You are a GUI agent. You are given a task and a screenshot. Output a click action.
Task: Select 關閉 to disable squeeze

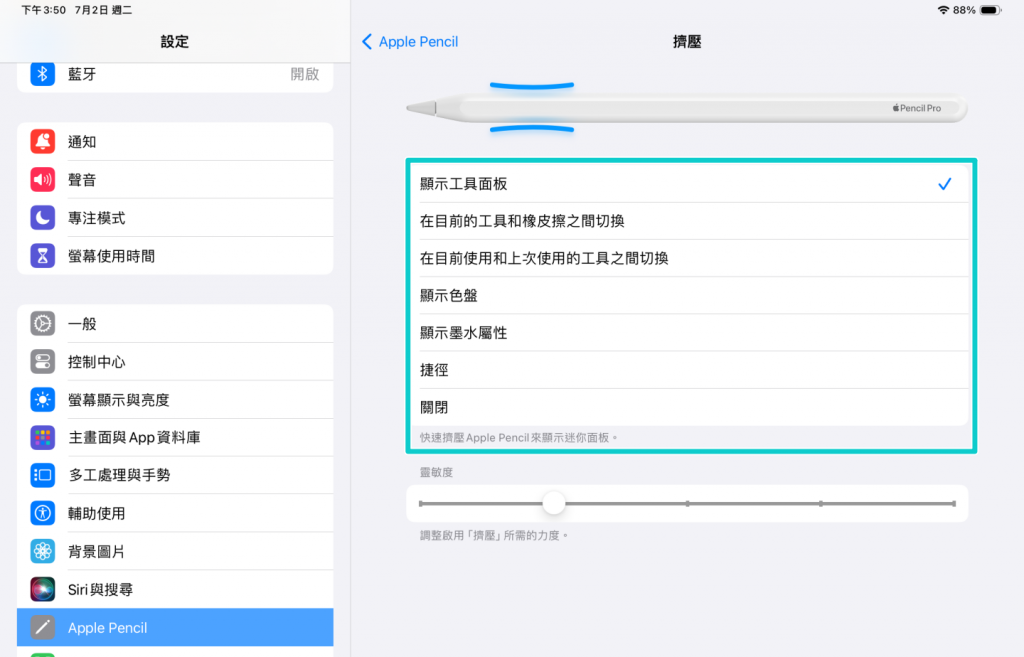pyautogui.click(x=687, y=407)
